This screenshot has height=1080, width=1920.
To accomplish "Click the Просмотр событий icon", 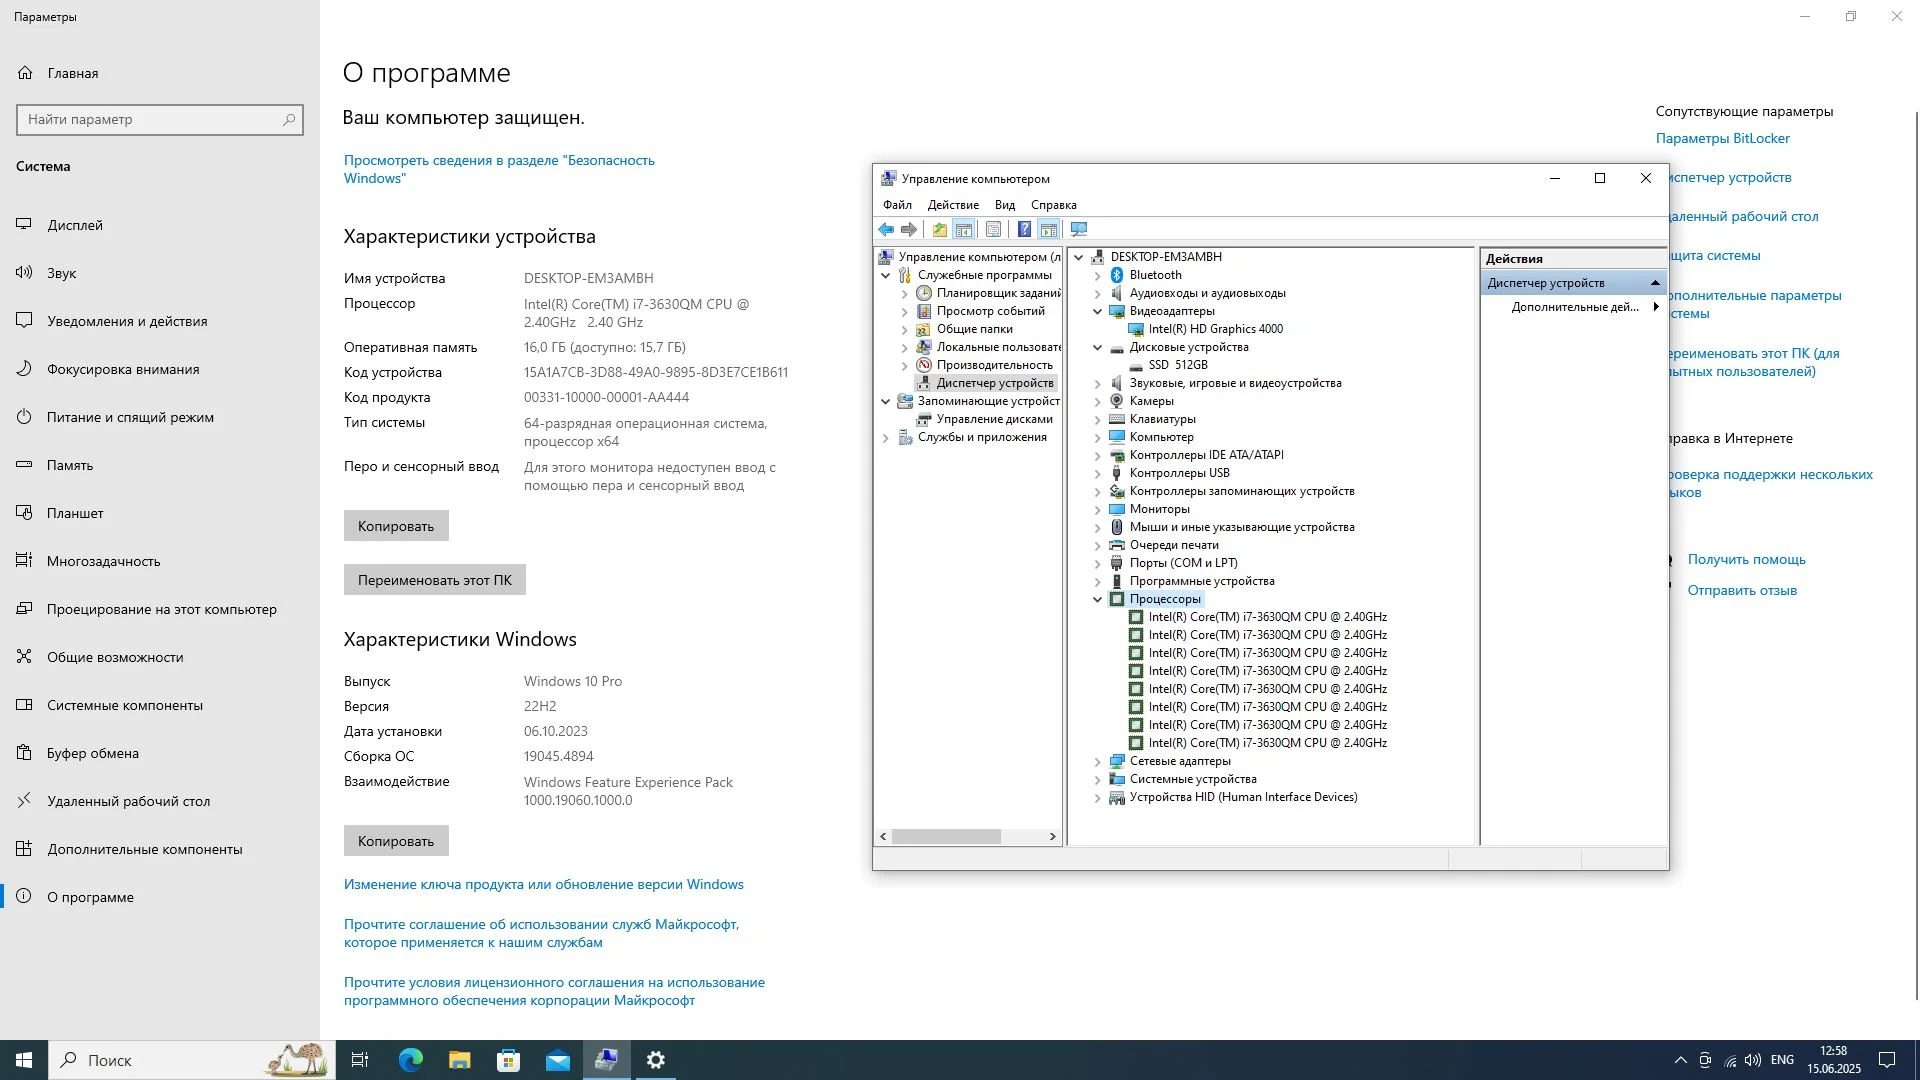I will pyautogui.click(x=924, y=311).
